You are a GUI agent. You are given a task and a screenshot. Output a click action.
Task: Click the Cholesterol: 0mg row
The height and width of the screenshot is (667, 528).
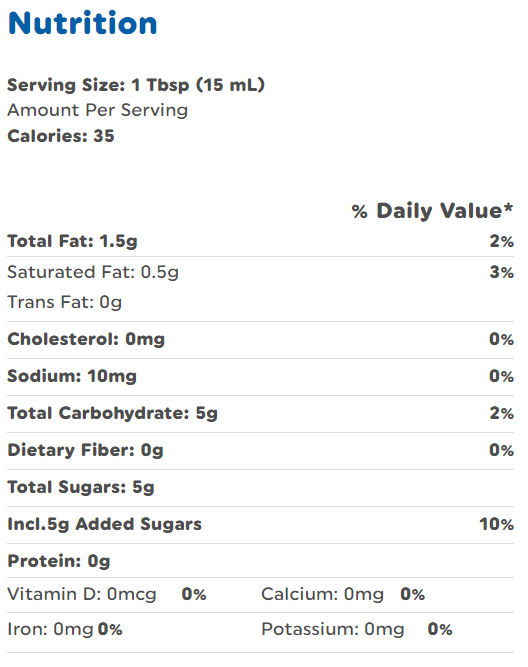tap(260, 339)
